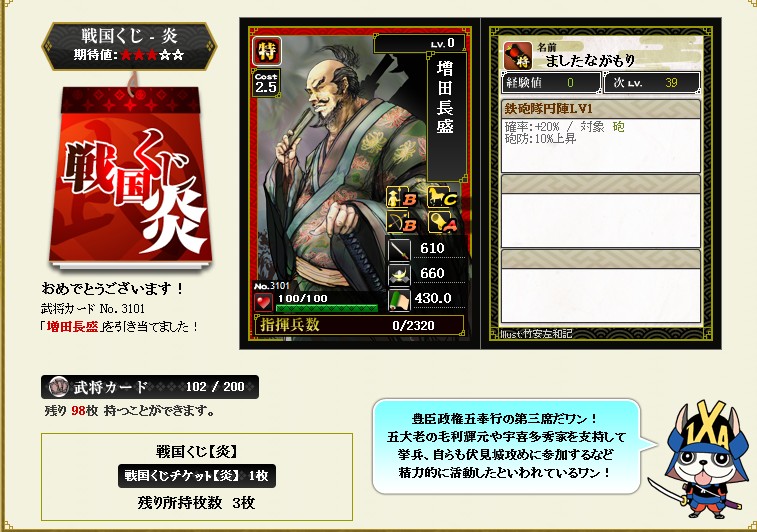Click the 武将カード 102 / 200 counter bar
757x532 pixels.
click(150, 387)
